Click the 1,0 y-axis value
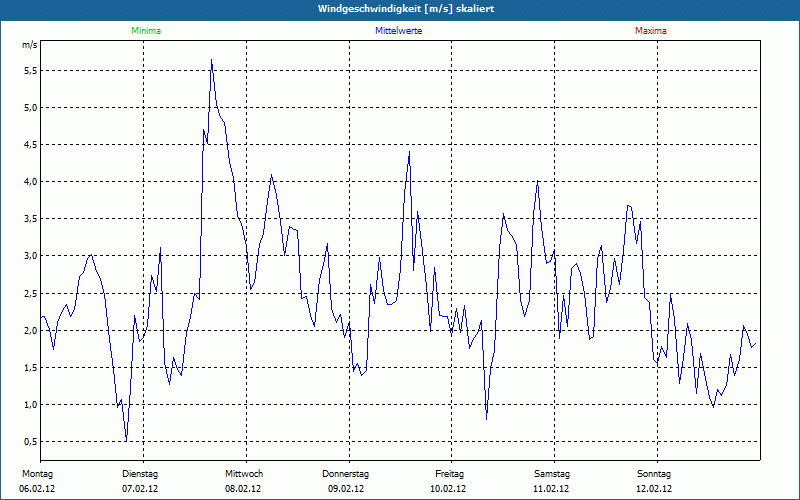This screenshot has width=800, height=500. (30, 405)
